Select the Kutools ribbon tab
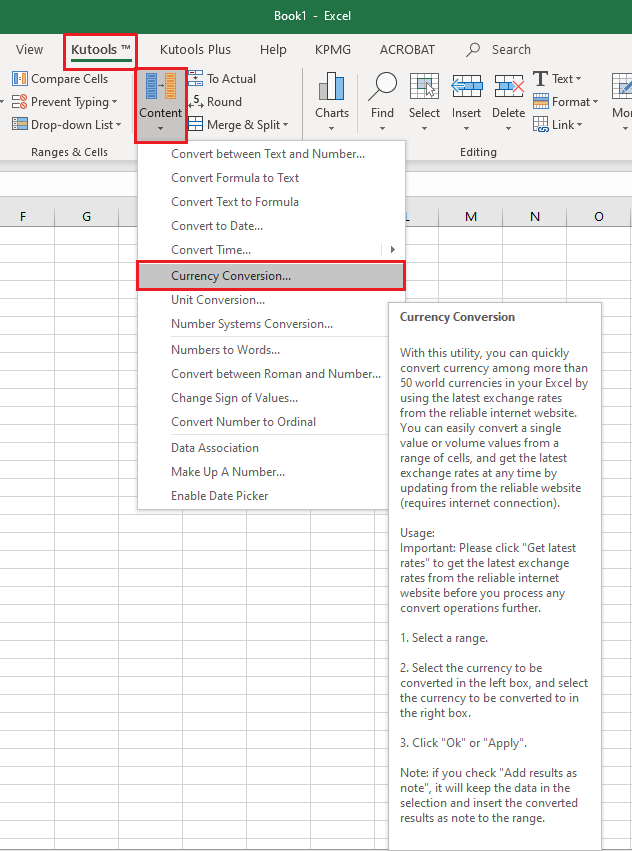The image size is (632, 851). pyautogui.click(x=100, y=49)
